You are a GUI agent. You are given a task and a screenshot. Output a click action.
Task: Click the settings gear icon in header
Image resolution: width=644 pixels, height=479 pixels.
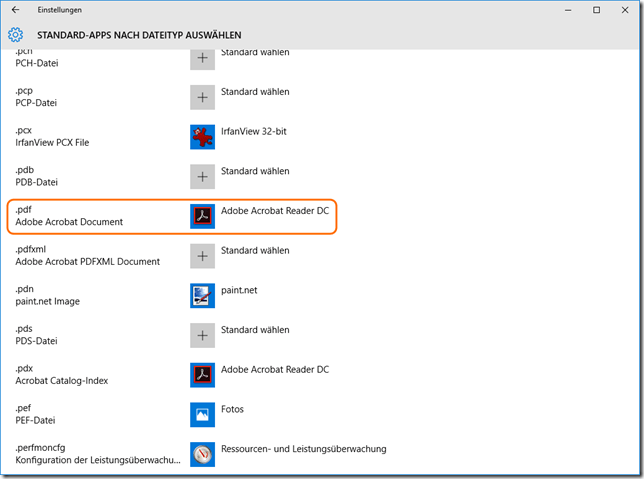coord(15,35)
